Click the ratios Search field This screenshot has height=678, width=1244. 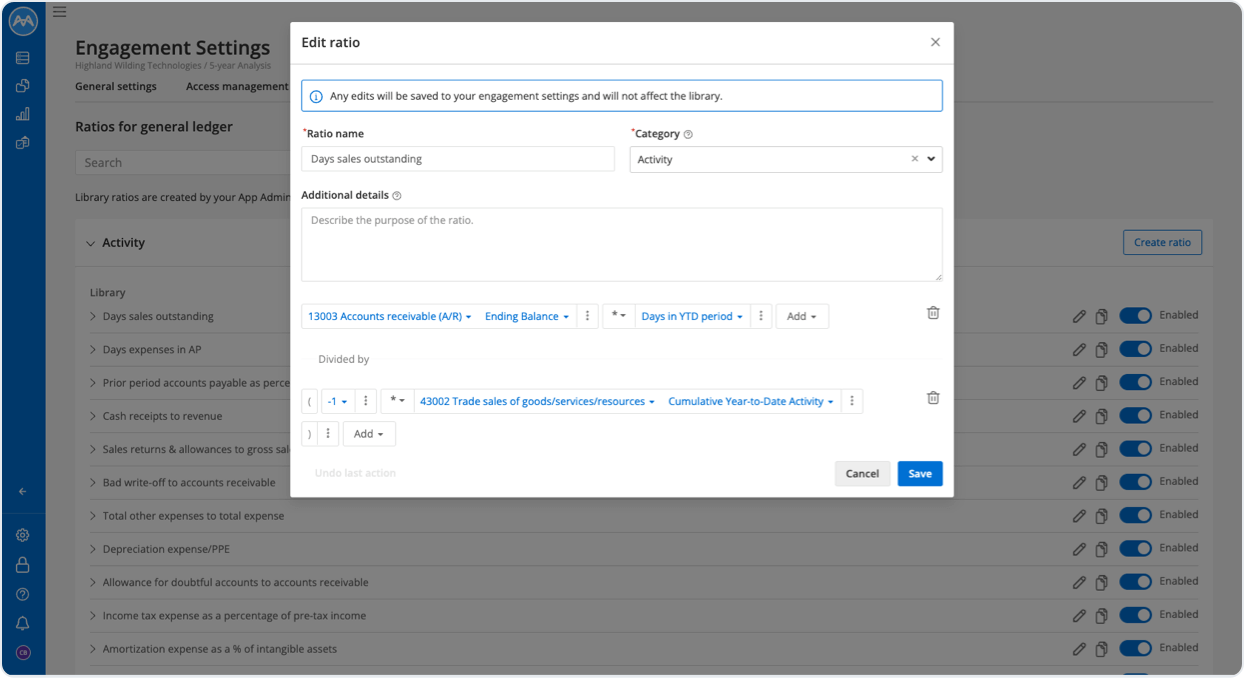pyautogui.click(x=184, y=162)
